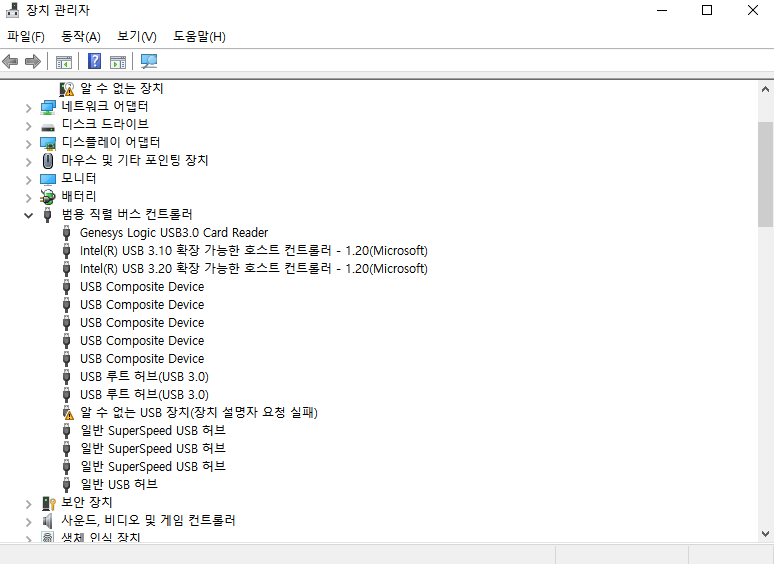
Task: Select Intel(R) USB 3.10 host controller entry
Action: pos(254,251)
